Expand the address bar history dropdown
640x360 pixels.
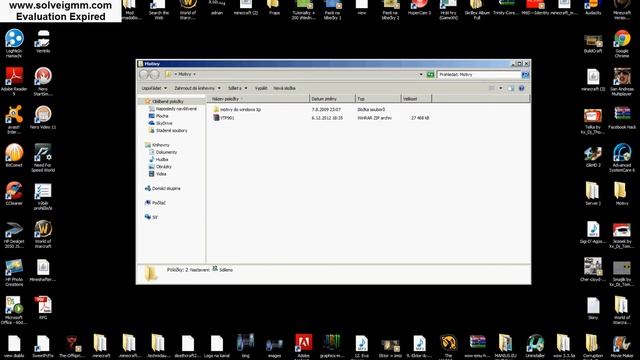pyautogui.click(x=421, y=74)
